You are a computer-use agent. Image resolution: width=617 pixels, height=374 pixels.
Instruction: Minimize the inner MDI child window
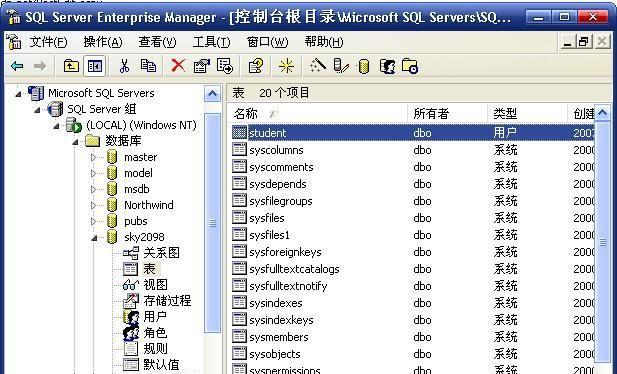click(x=568, y=41)
